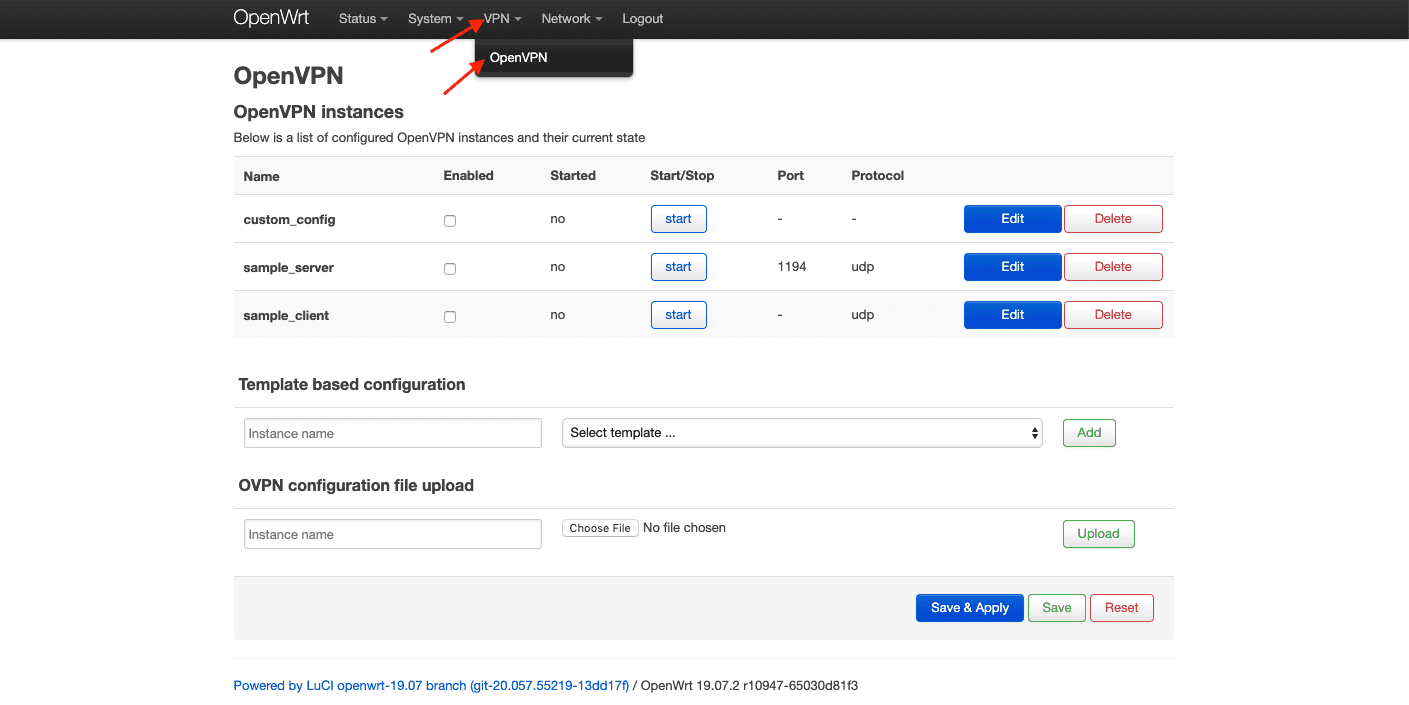The height and width of the screenshot is (705, 1409).
Task: Click Choose File for OVPN upload
Action: point(600,528)
